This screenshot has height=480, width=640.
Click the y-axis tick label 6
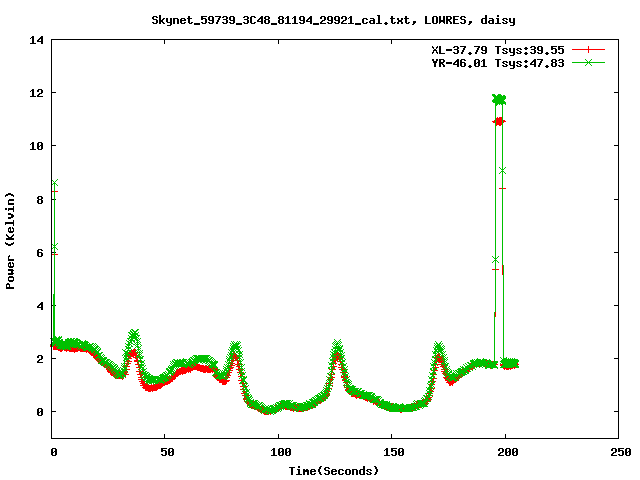(40, 253)
